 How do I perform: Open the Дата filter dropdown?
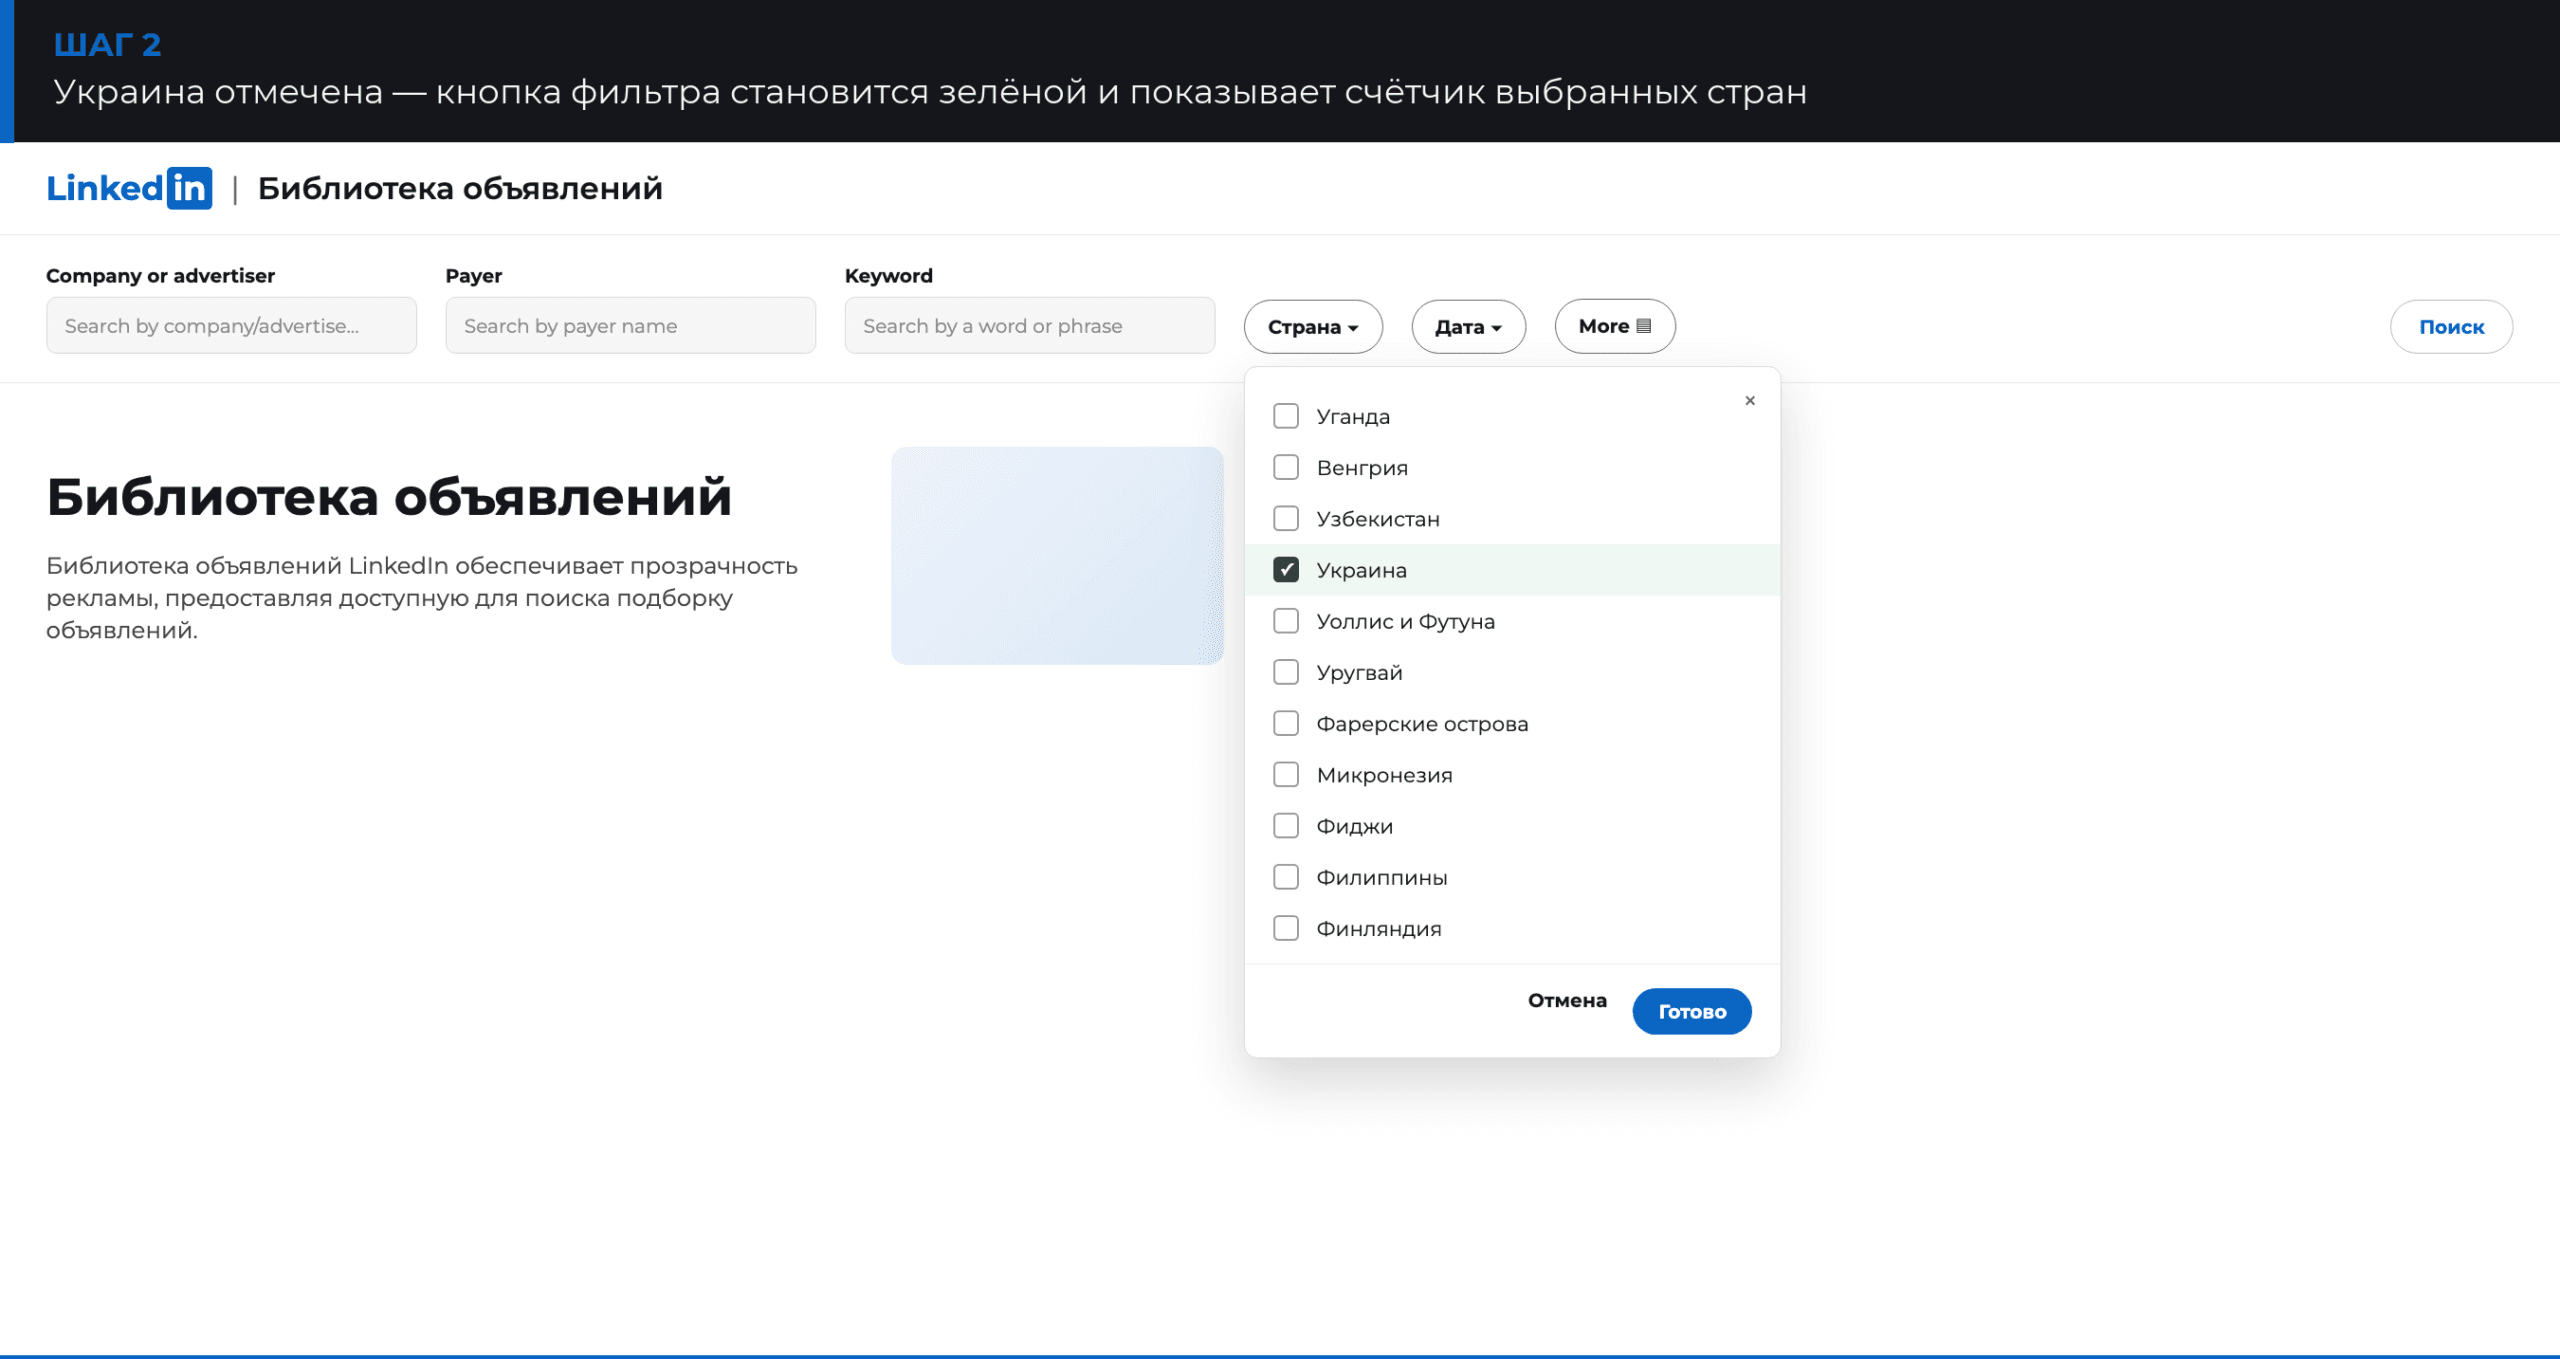pyautogui.click(x=1468, y=326)
